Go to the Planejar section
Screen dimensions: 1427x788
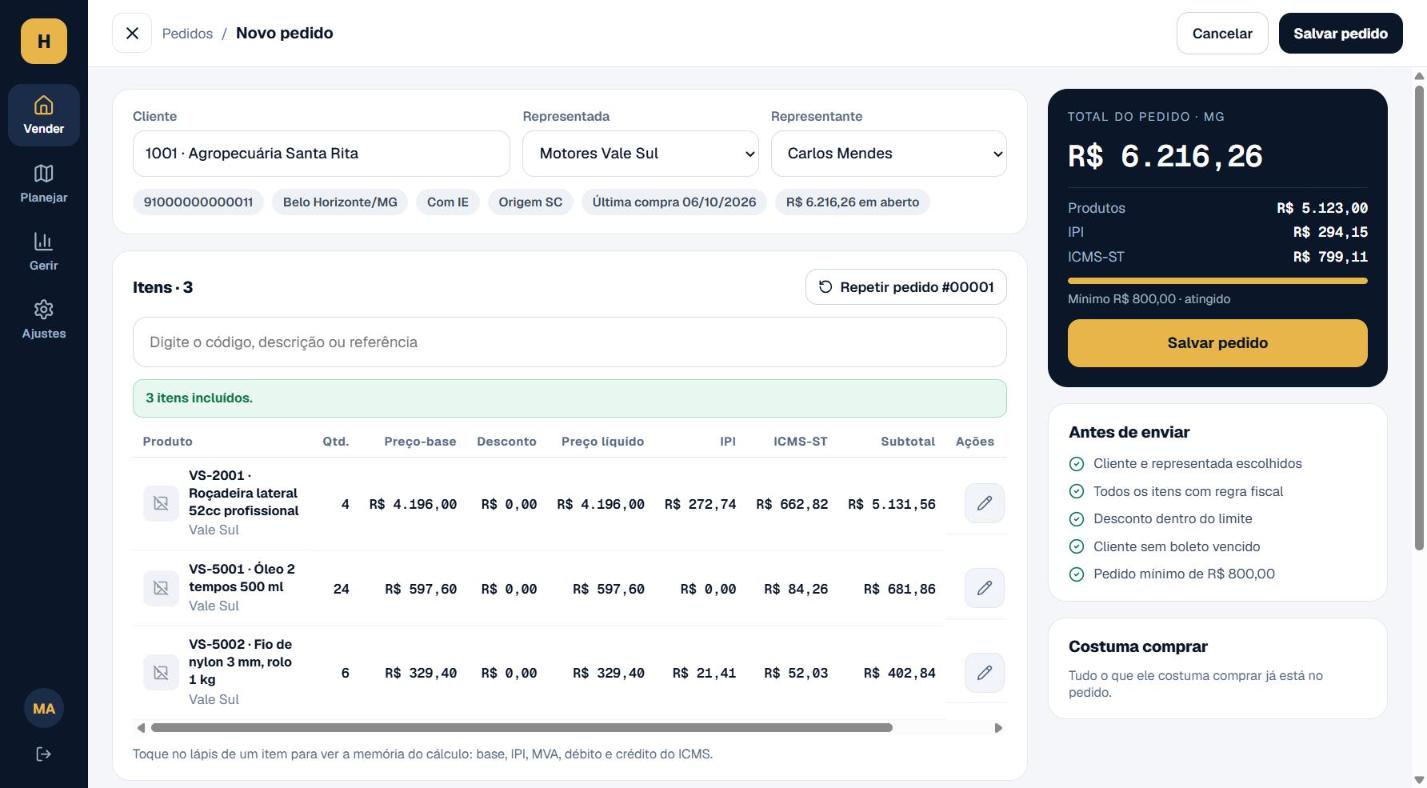[44, 183]
